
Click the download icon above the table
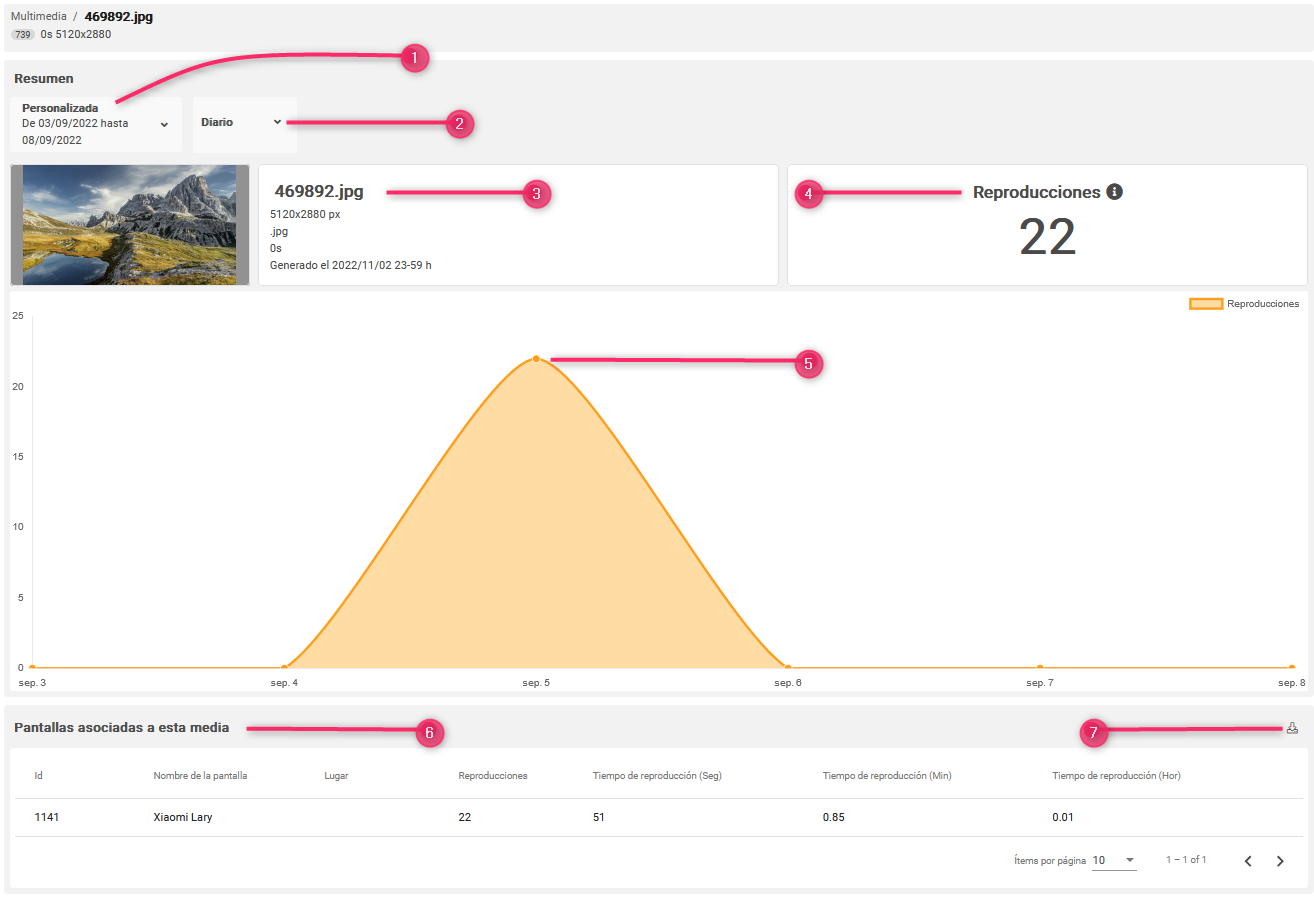click(1292, 728)
